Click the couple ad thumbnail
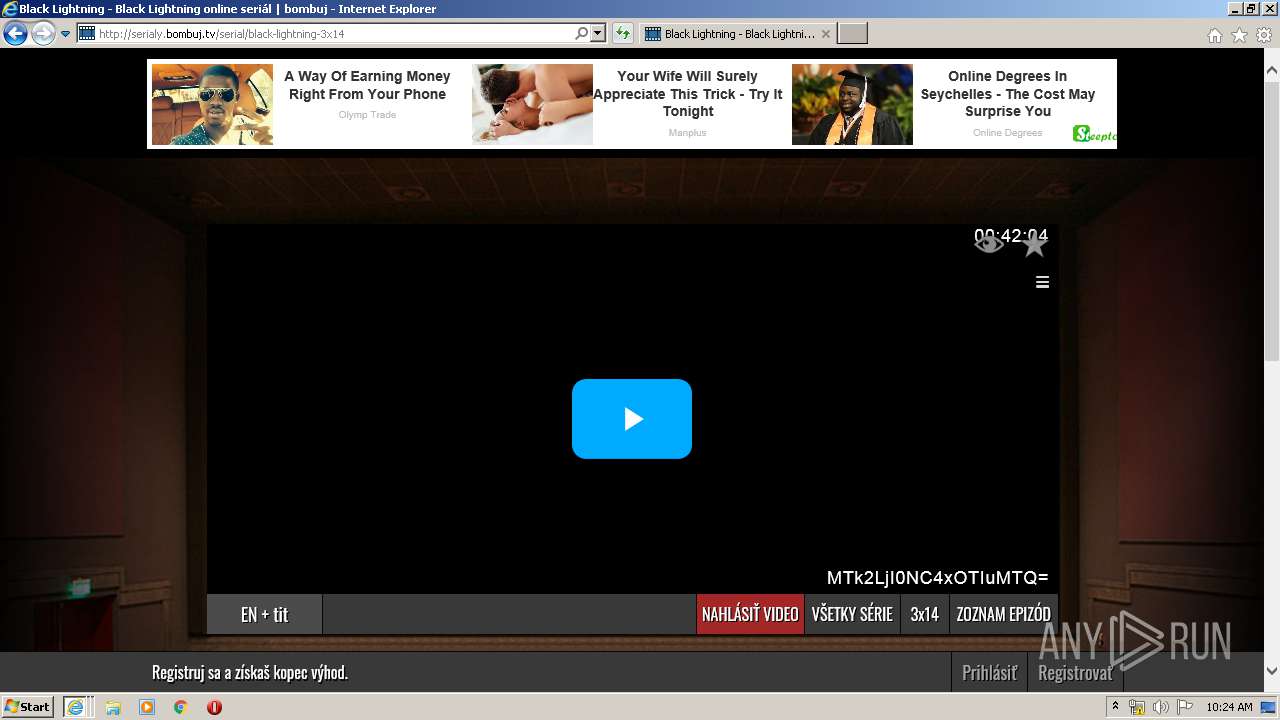 pos(532,104)
